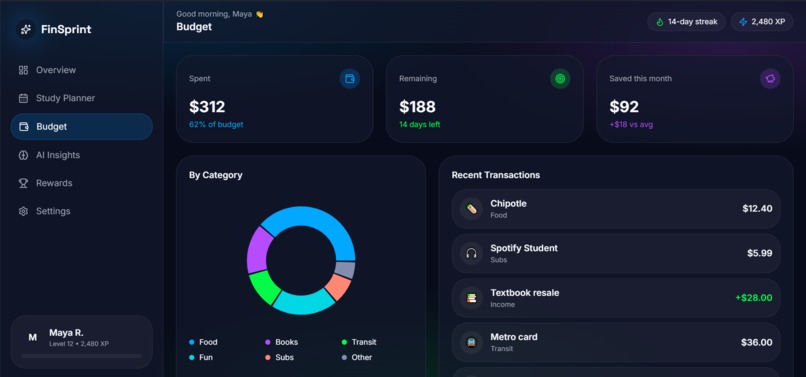Go to AI Insights
The image size is (806, 377).
(81, 155)
